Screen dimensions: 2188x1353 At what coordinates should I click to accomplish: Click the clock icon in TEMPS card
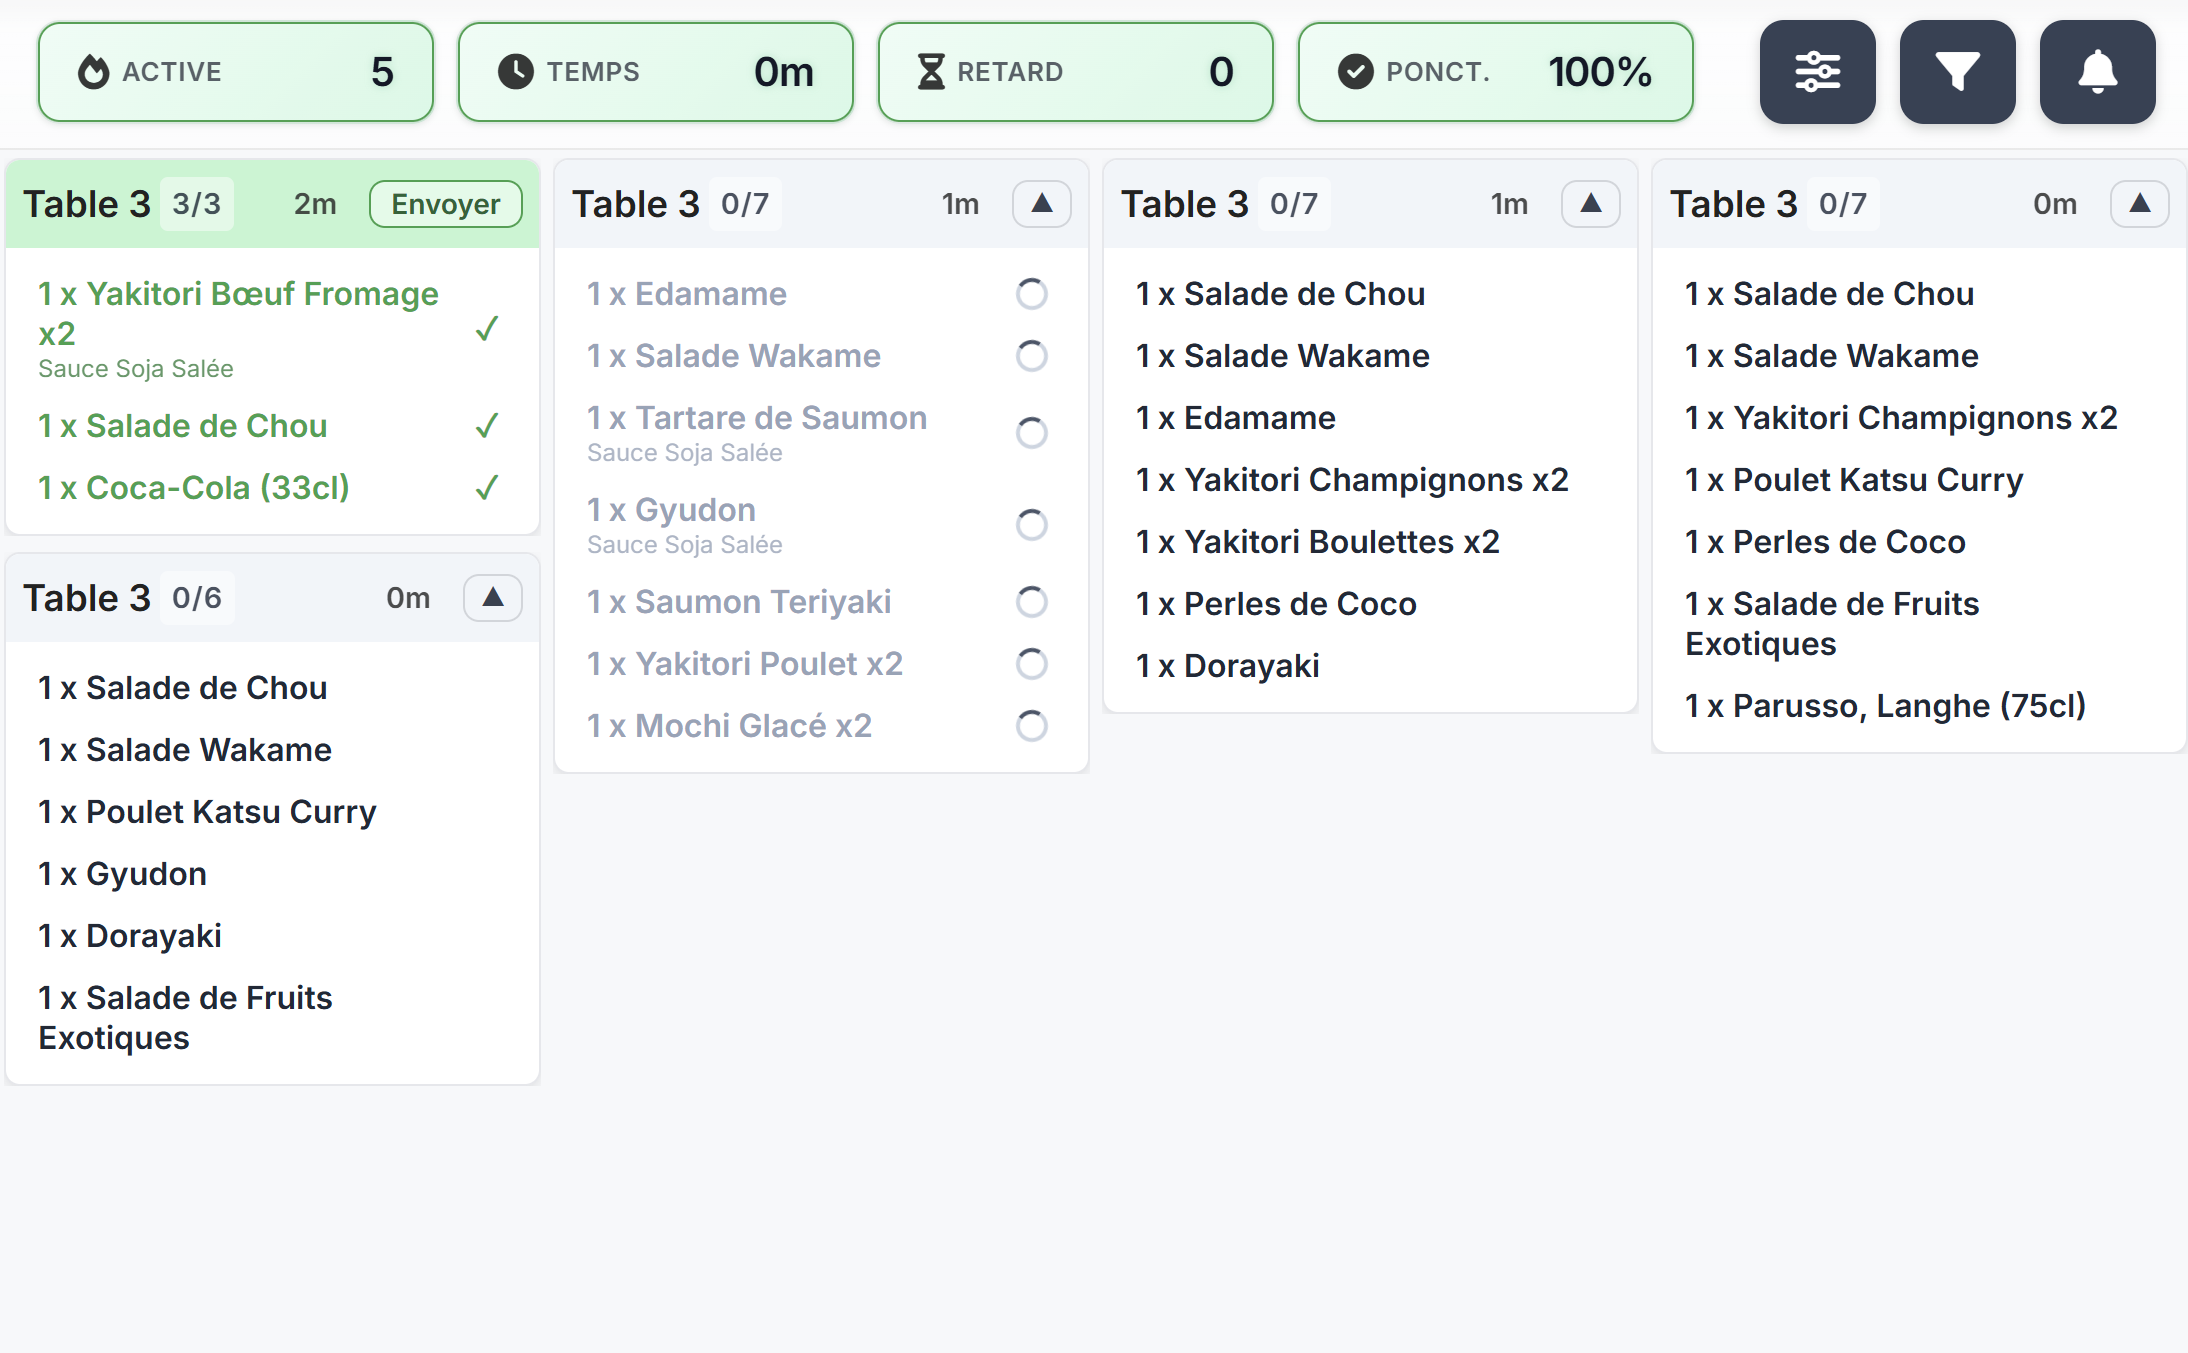pyautogui.click(x=515, y=72)
